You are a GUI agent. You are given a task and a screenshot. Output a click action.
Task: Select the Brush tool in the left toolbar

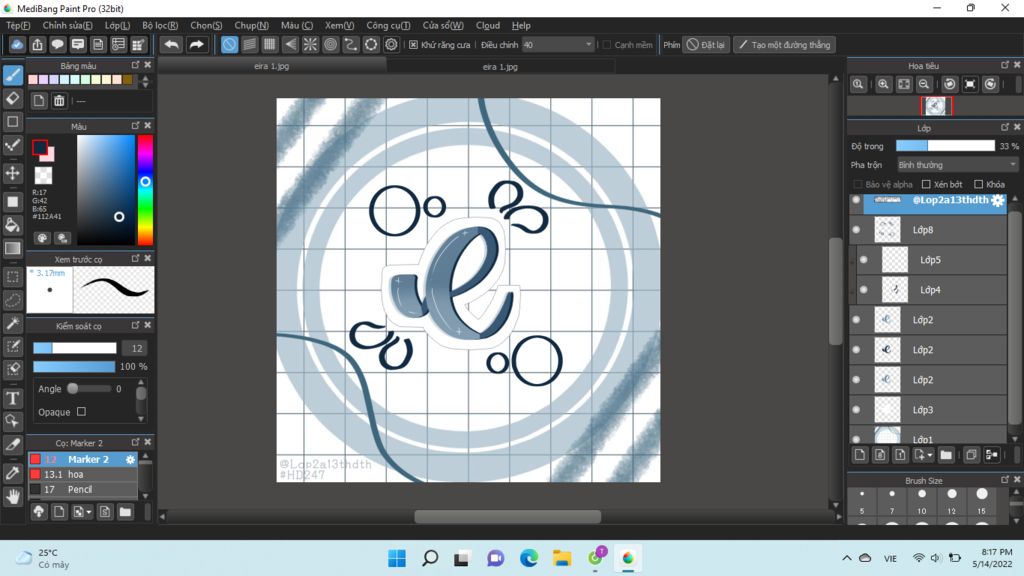[12, 75]
